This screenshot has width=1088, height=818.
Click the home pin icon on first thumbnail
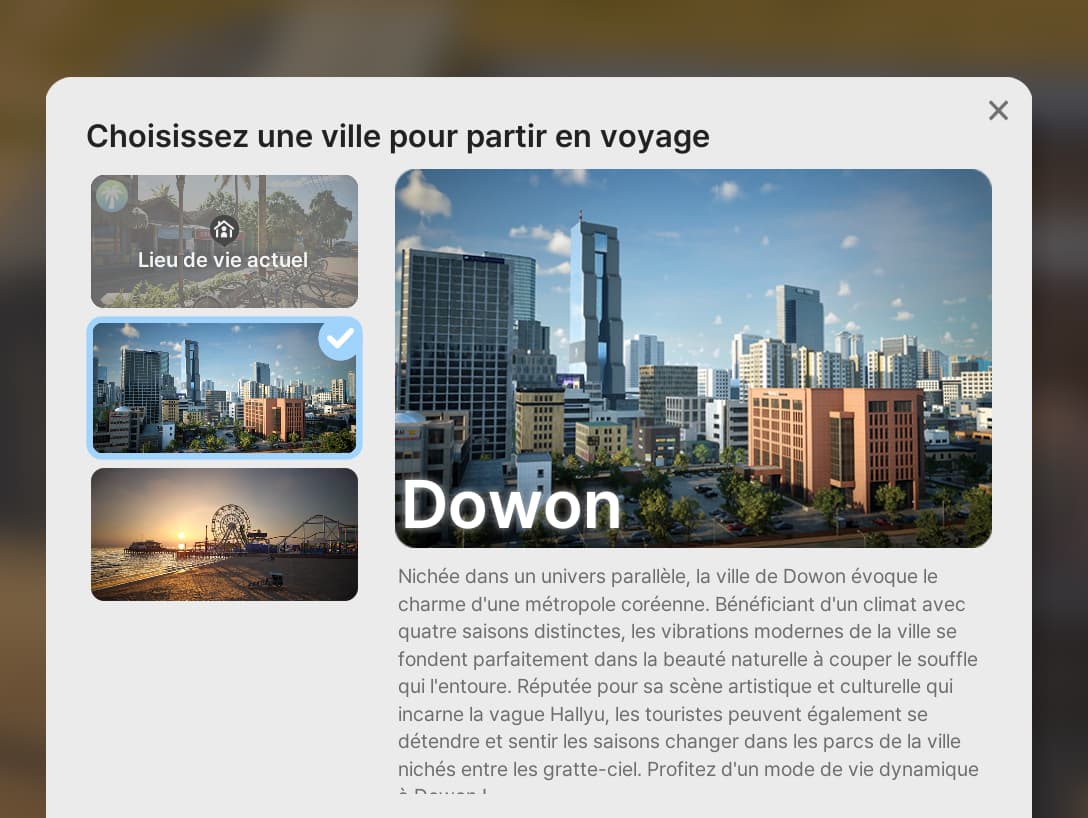[223, 229]
